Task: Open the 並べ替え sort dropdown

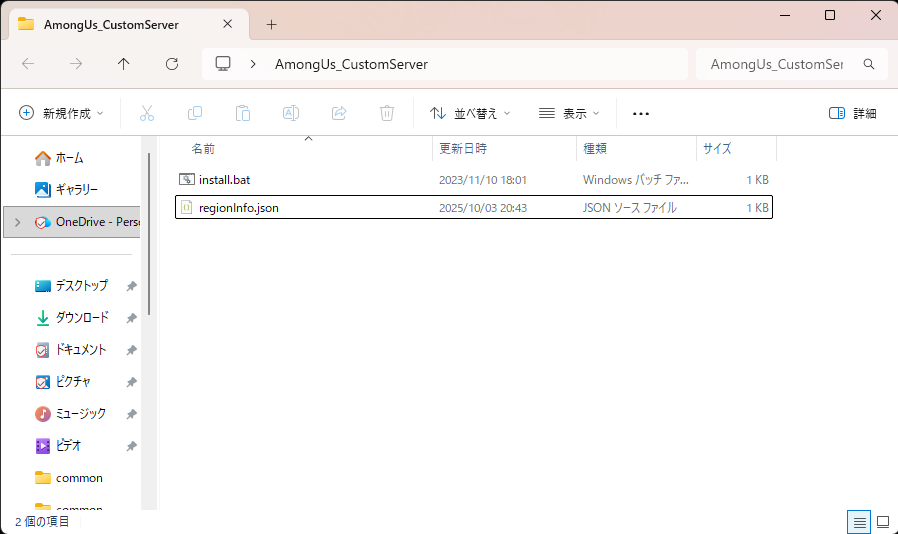Action: 470,113
